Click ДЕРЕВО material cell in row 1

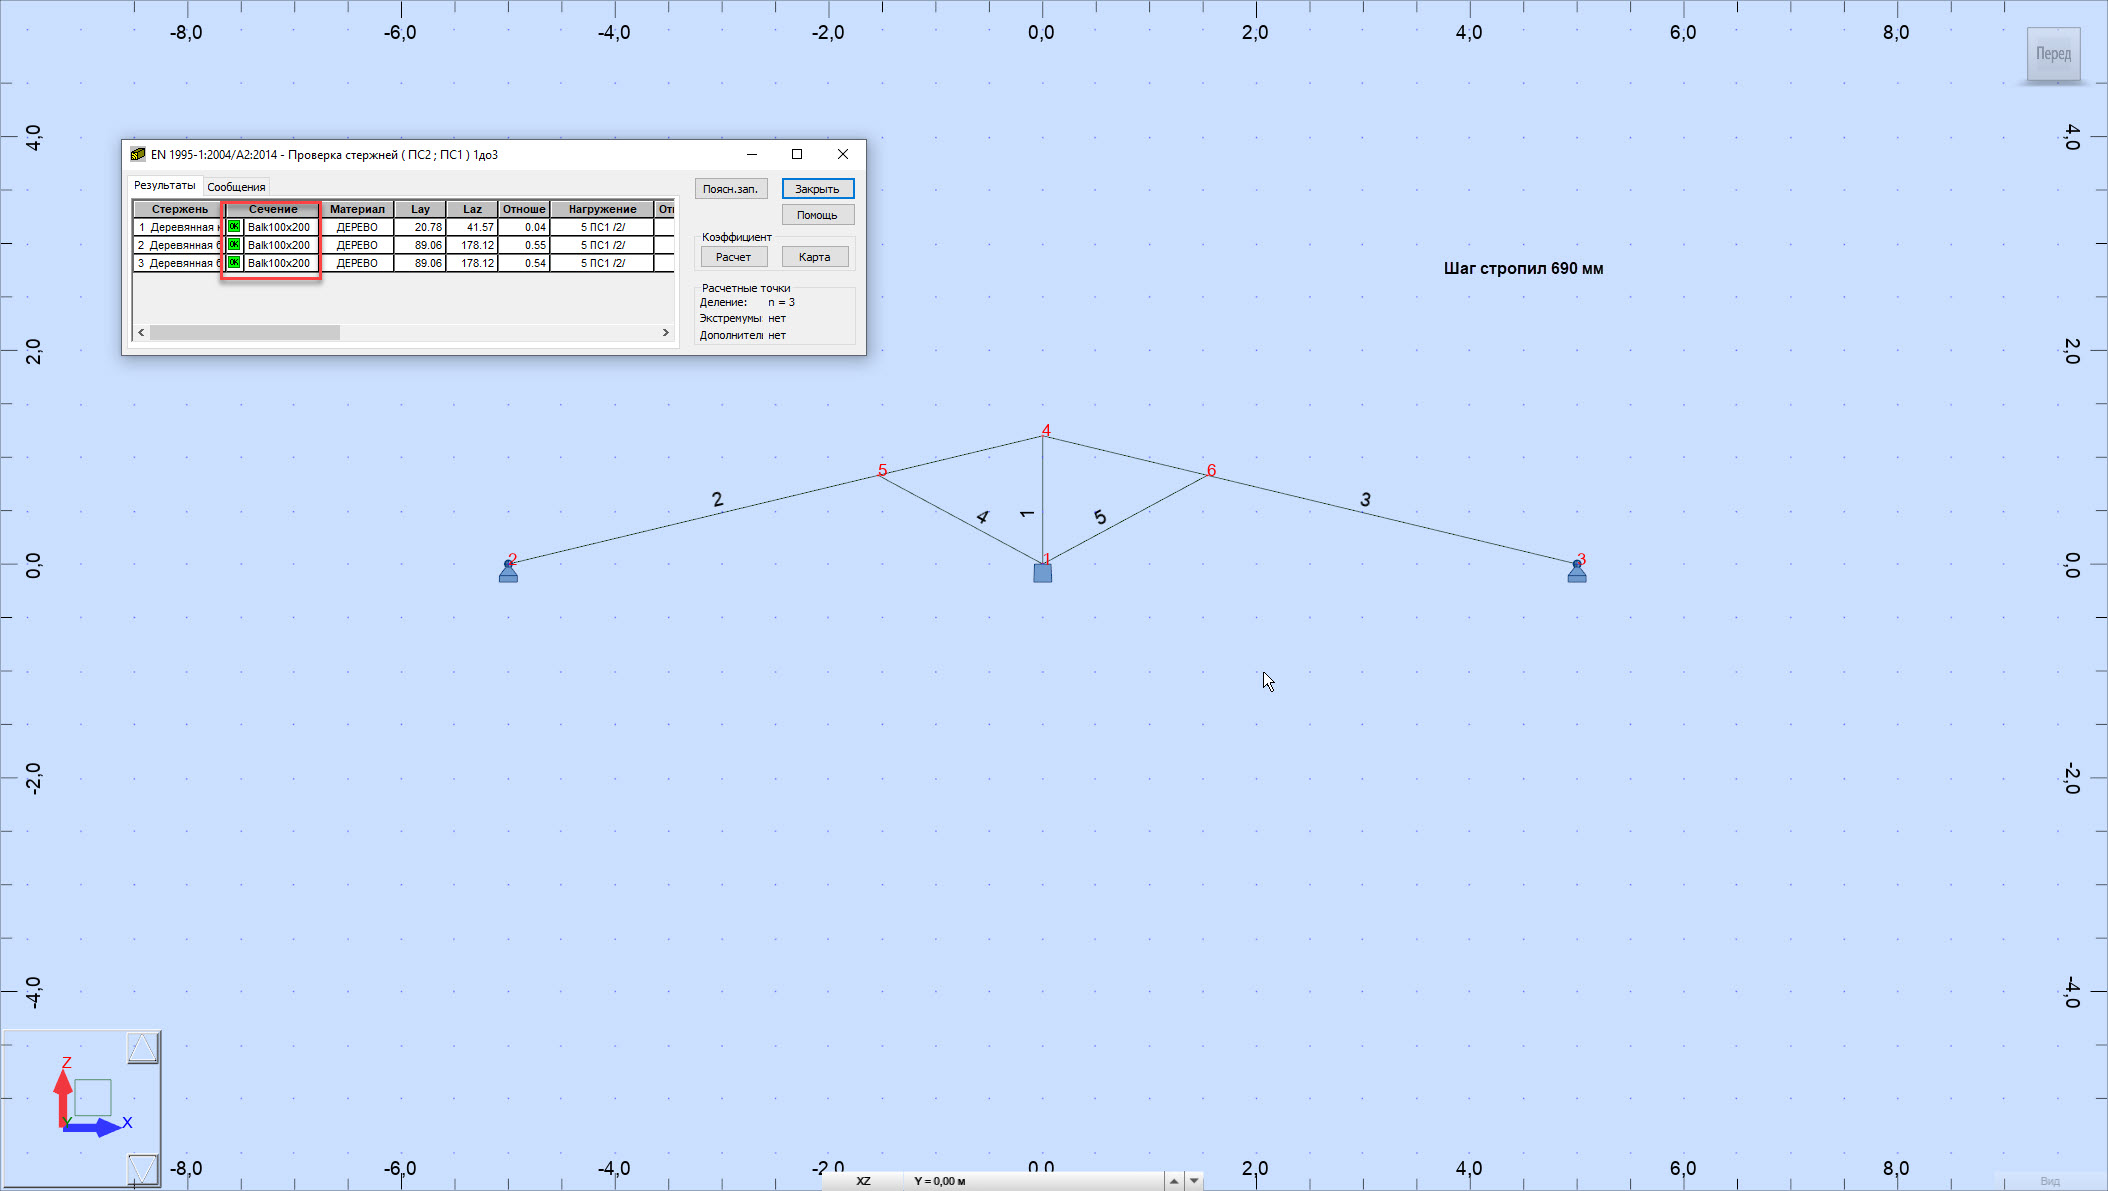point(357,227)
